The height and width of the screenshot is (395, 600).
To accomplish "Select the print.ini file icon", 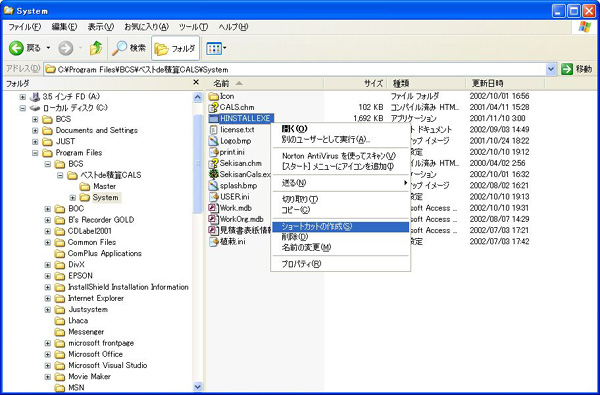I will point(214,152).
